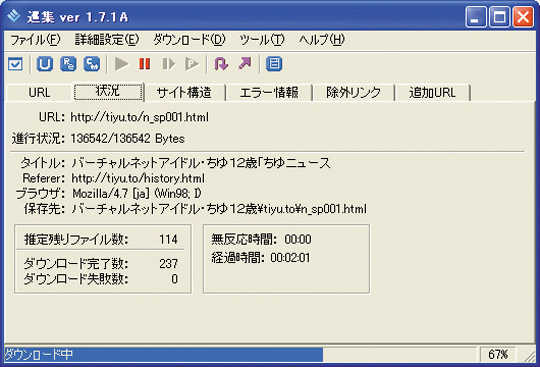Image resolution: width=540 pixels, height=367 pixels.
Task: Select the エラー情報 tab
Action: [x=269, y=93]
